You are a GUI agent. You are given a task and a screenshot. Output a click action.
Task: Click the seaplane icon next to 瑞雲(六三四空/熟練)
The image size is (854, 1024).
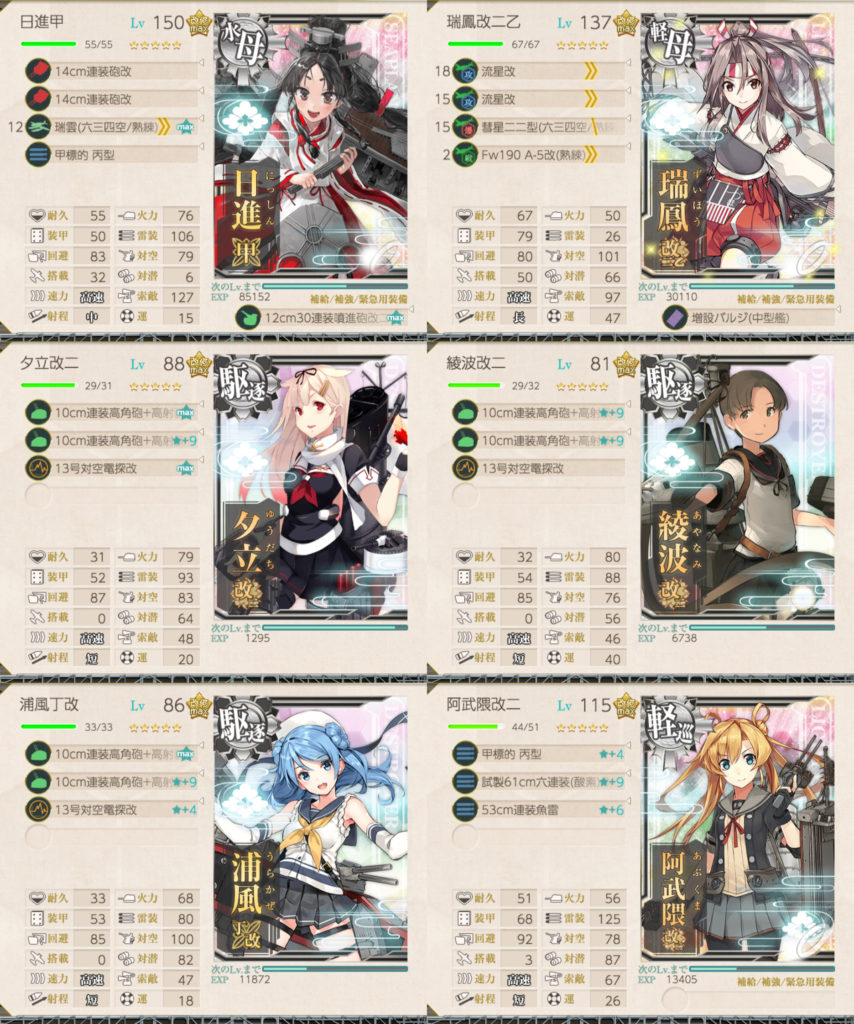click(x=38, y=127)
